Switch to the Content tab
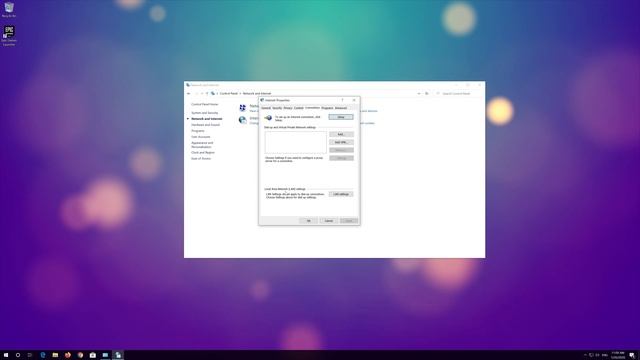 tap(299, 108)
